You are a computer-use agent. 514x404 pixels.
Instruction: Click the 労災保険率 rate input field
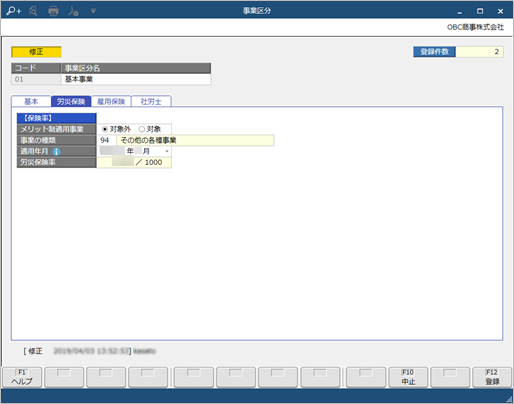coord(115,162)
